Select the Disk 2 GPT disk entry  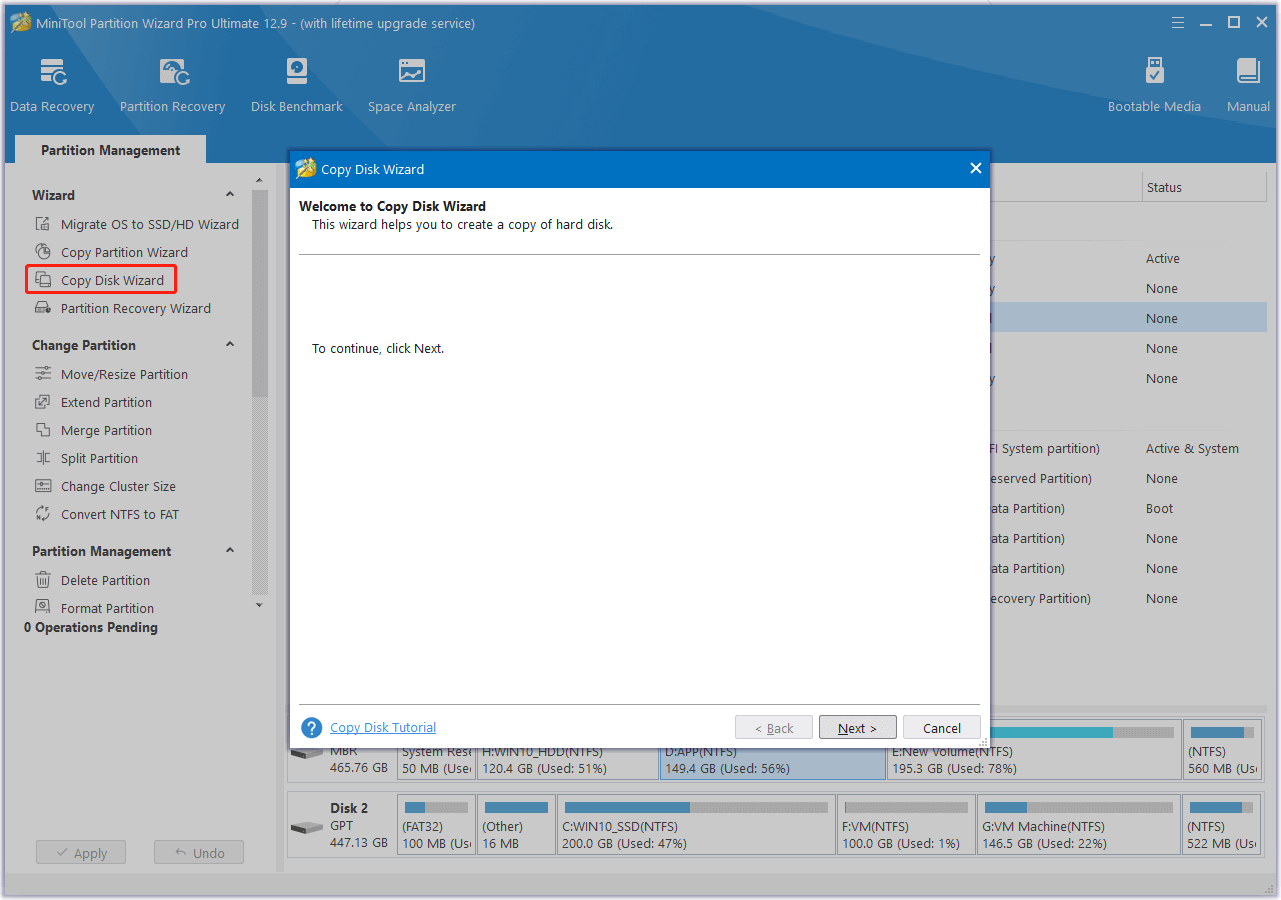341,824
